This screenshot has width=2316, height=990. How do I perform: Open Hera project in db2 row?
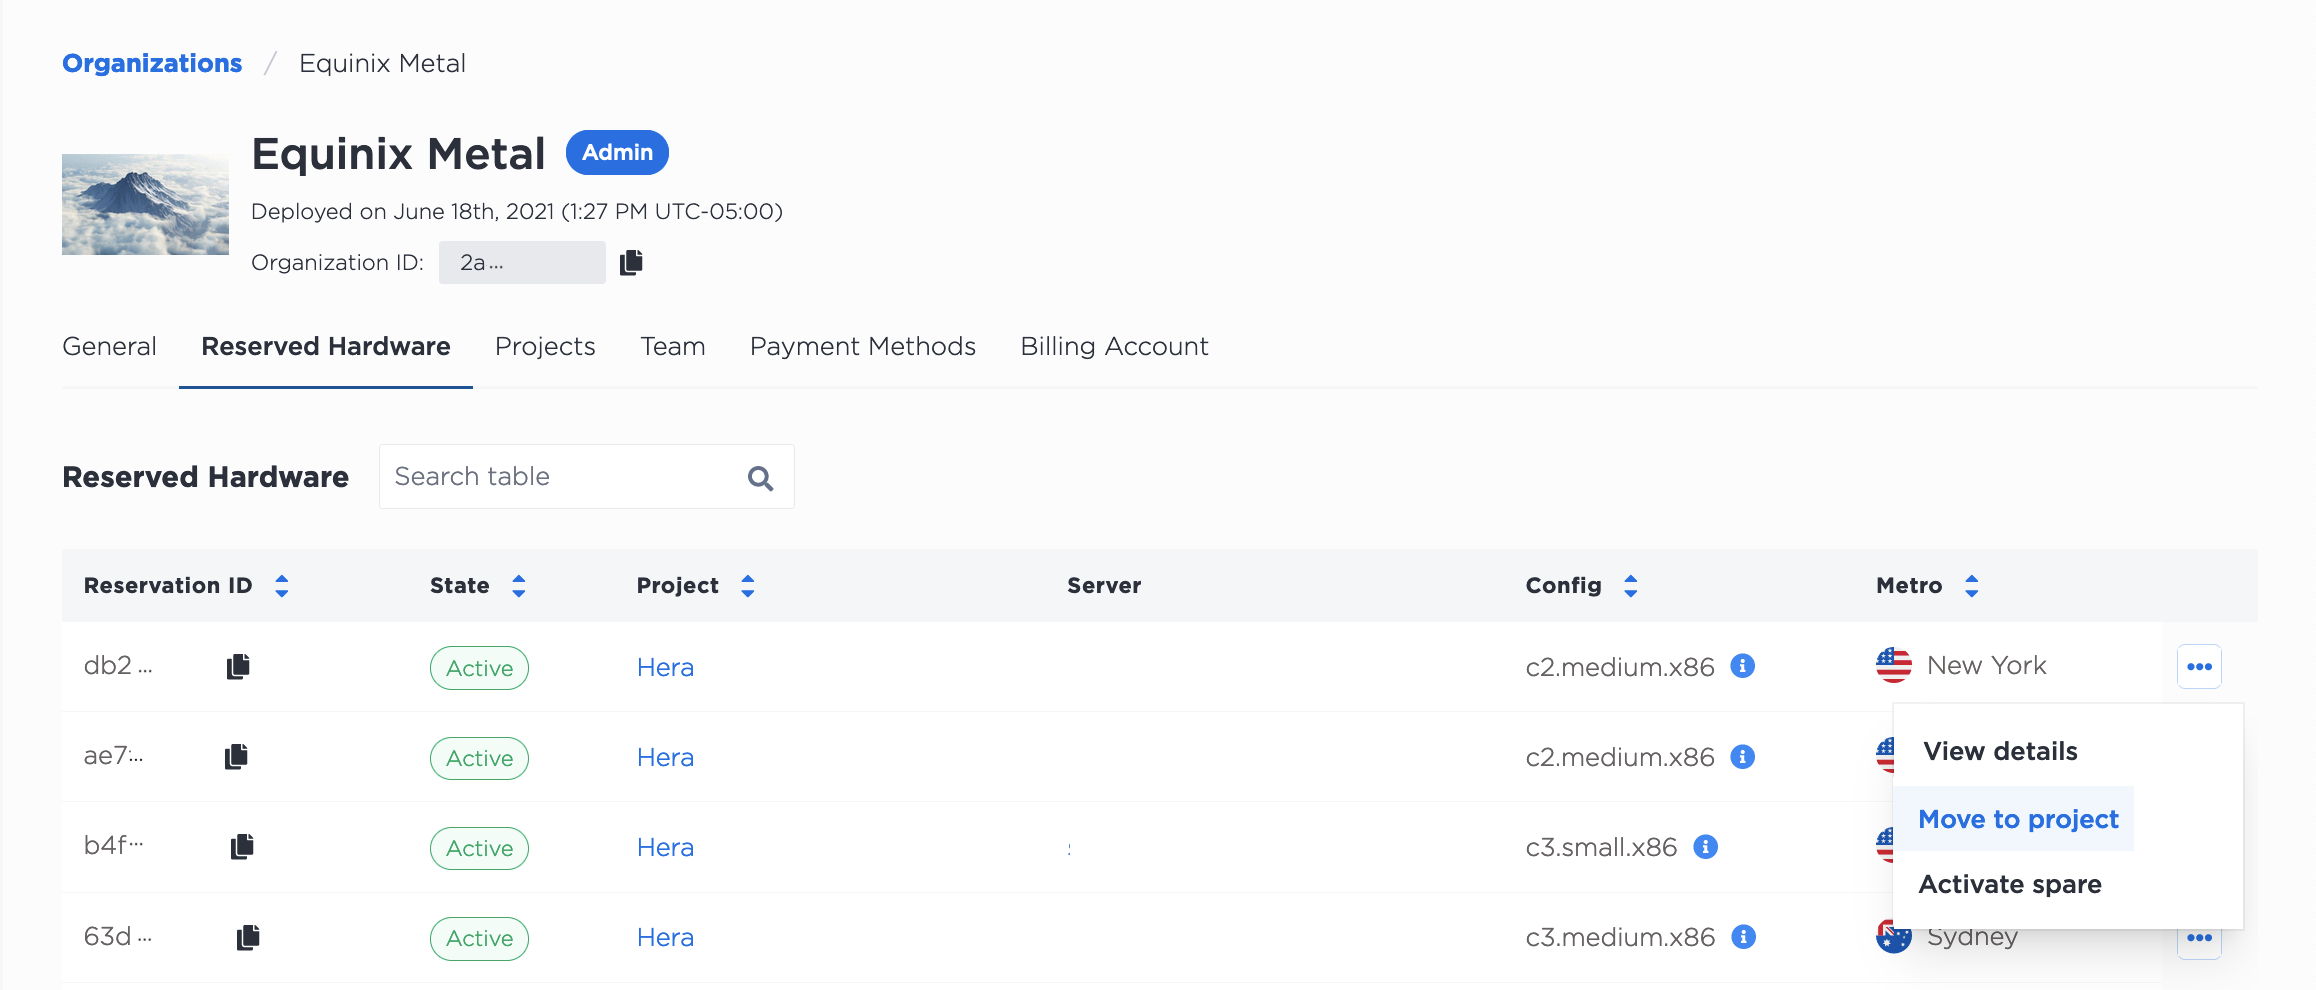point(665,667)
